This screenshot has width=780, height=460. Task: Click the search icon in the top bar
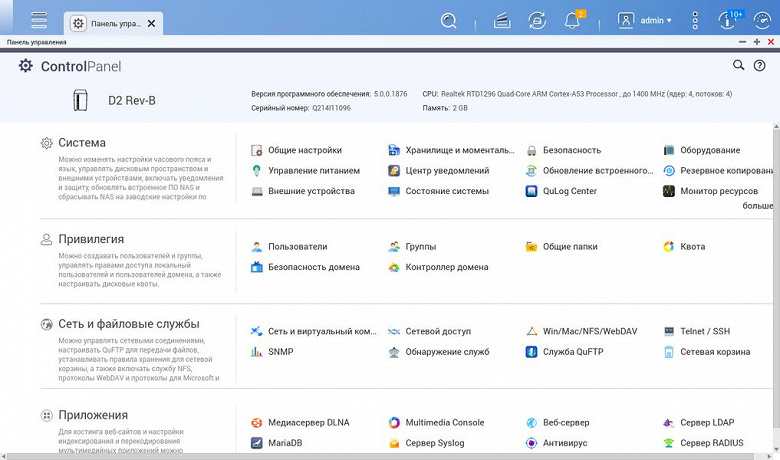(449, 20)
